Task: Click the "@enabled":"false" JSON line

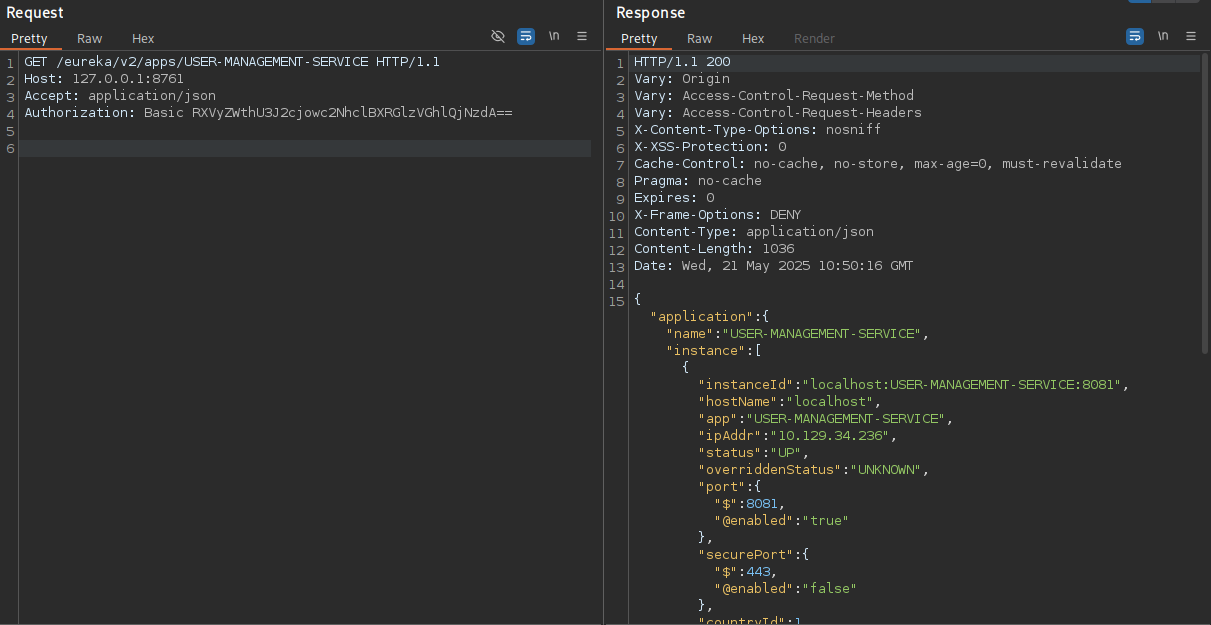Action: point(785,589)
